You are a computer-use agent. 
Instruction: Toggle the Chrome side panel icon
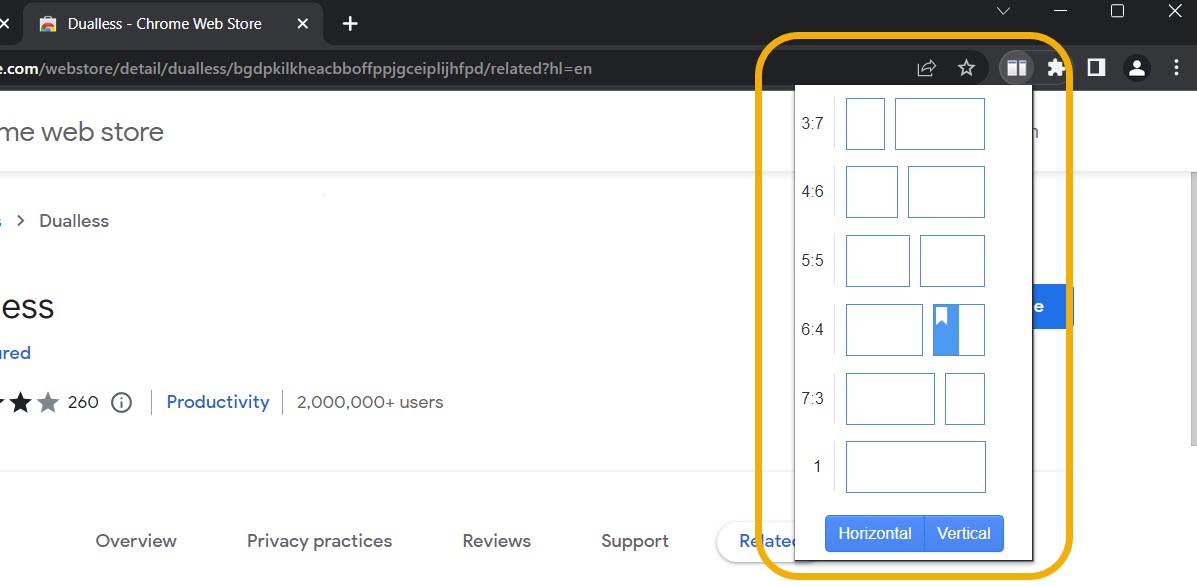click(1096, 68)
